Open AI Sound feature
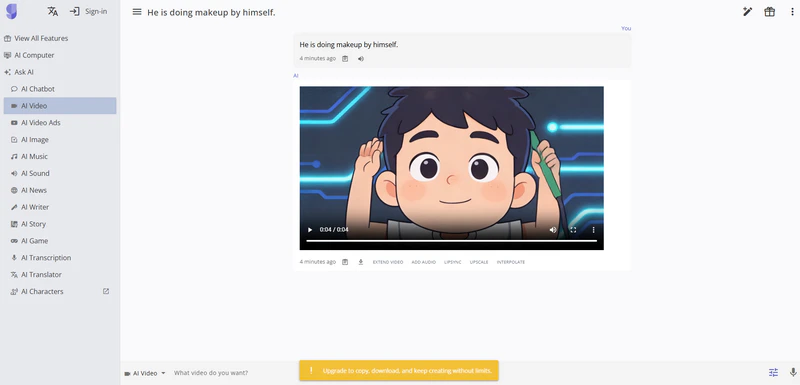 tap(60, 173)
